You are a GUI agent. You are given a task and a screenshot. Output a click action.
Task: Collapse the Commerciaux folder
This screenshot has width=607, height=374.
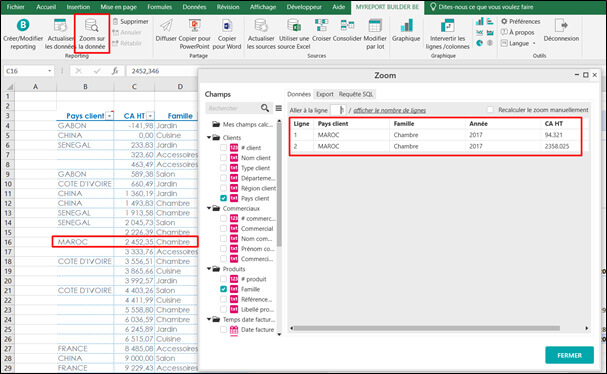point(209,208)
